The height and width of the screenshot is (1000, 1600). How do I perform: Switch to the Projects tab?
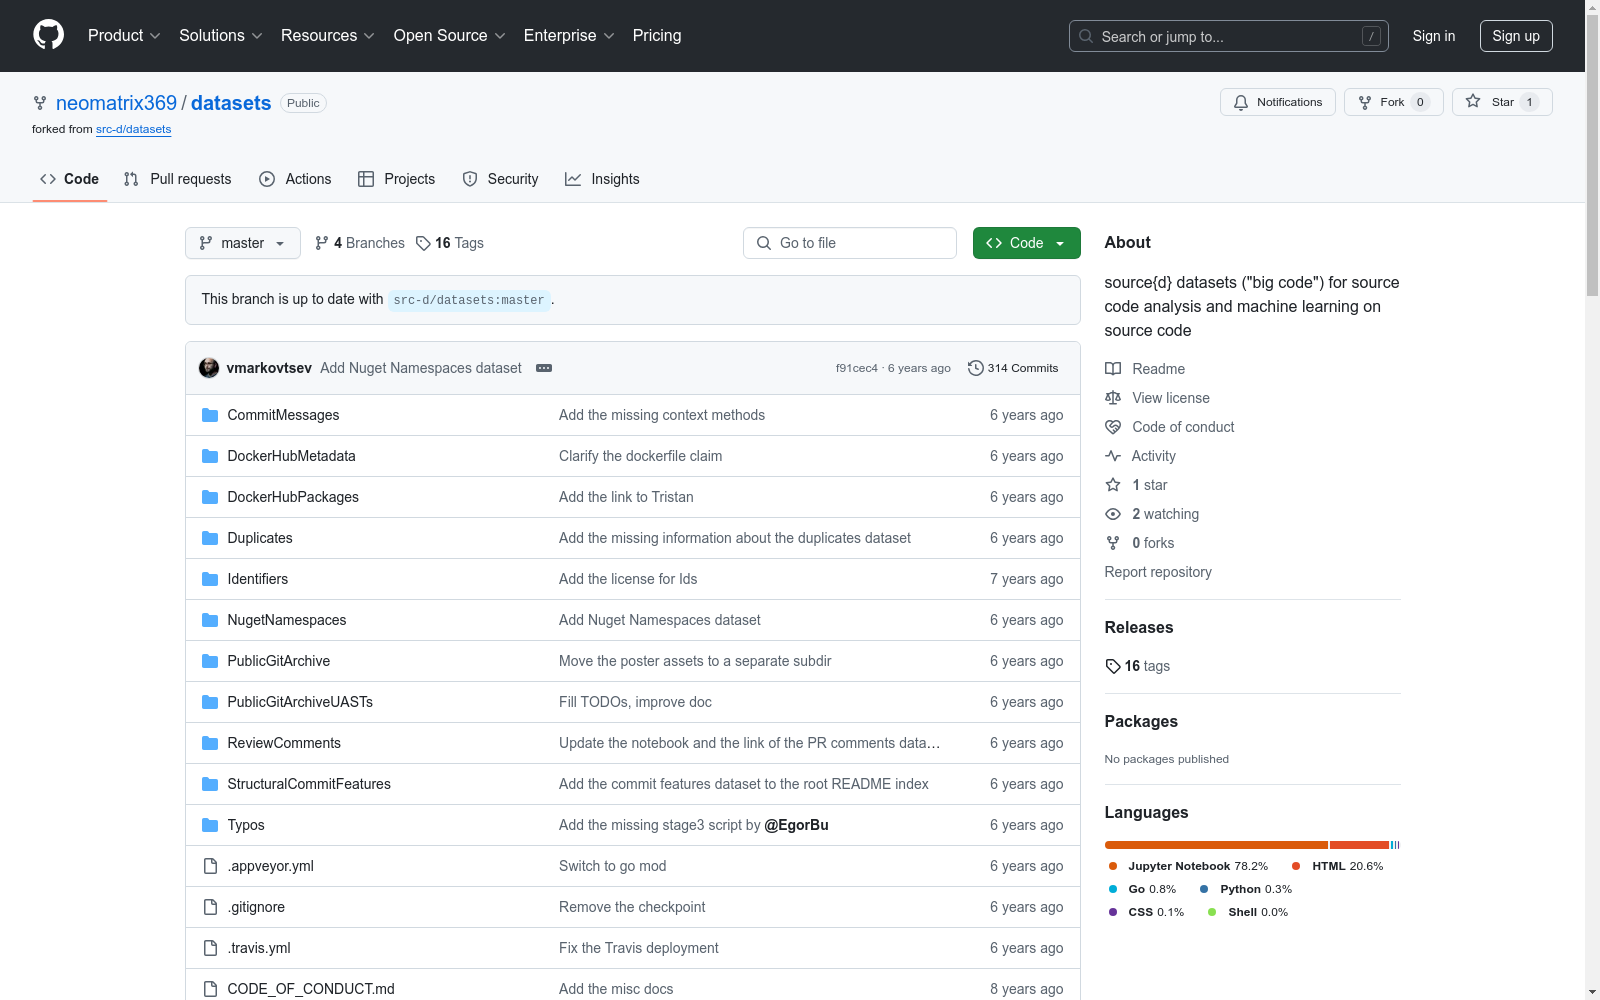point(397,179)
